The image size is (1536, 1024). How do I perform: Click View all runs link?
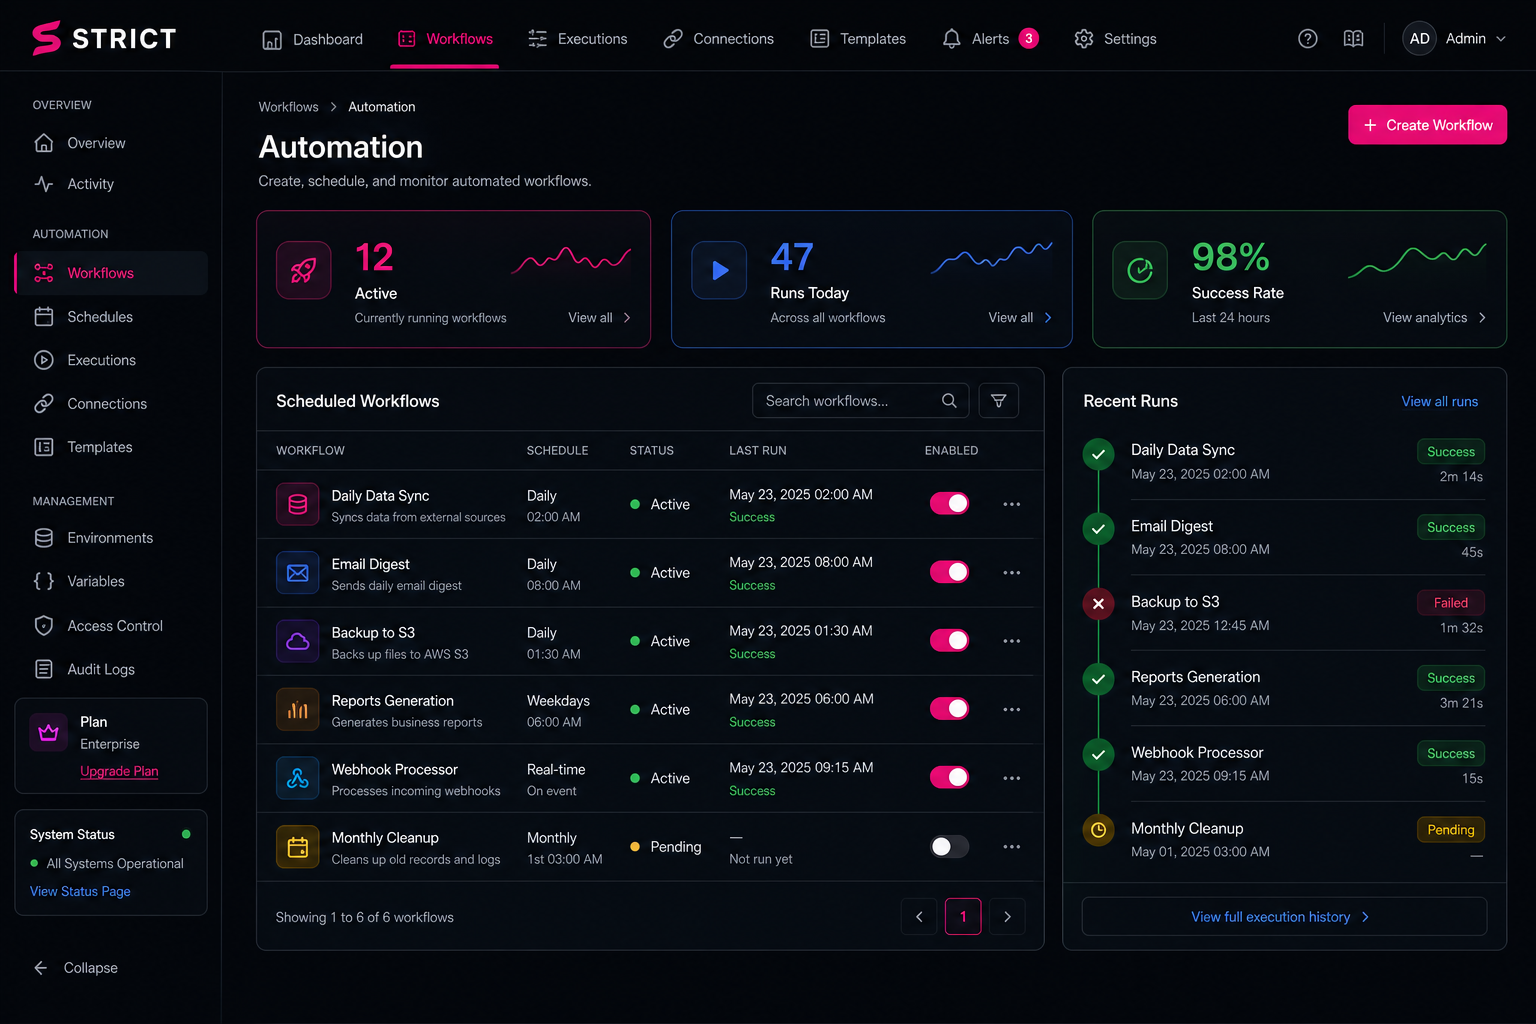[1439, 401]
